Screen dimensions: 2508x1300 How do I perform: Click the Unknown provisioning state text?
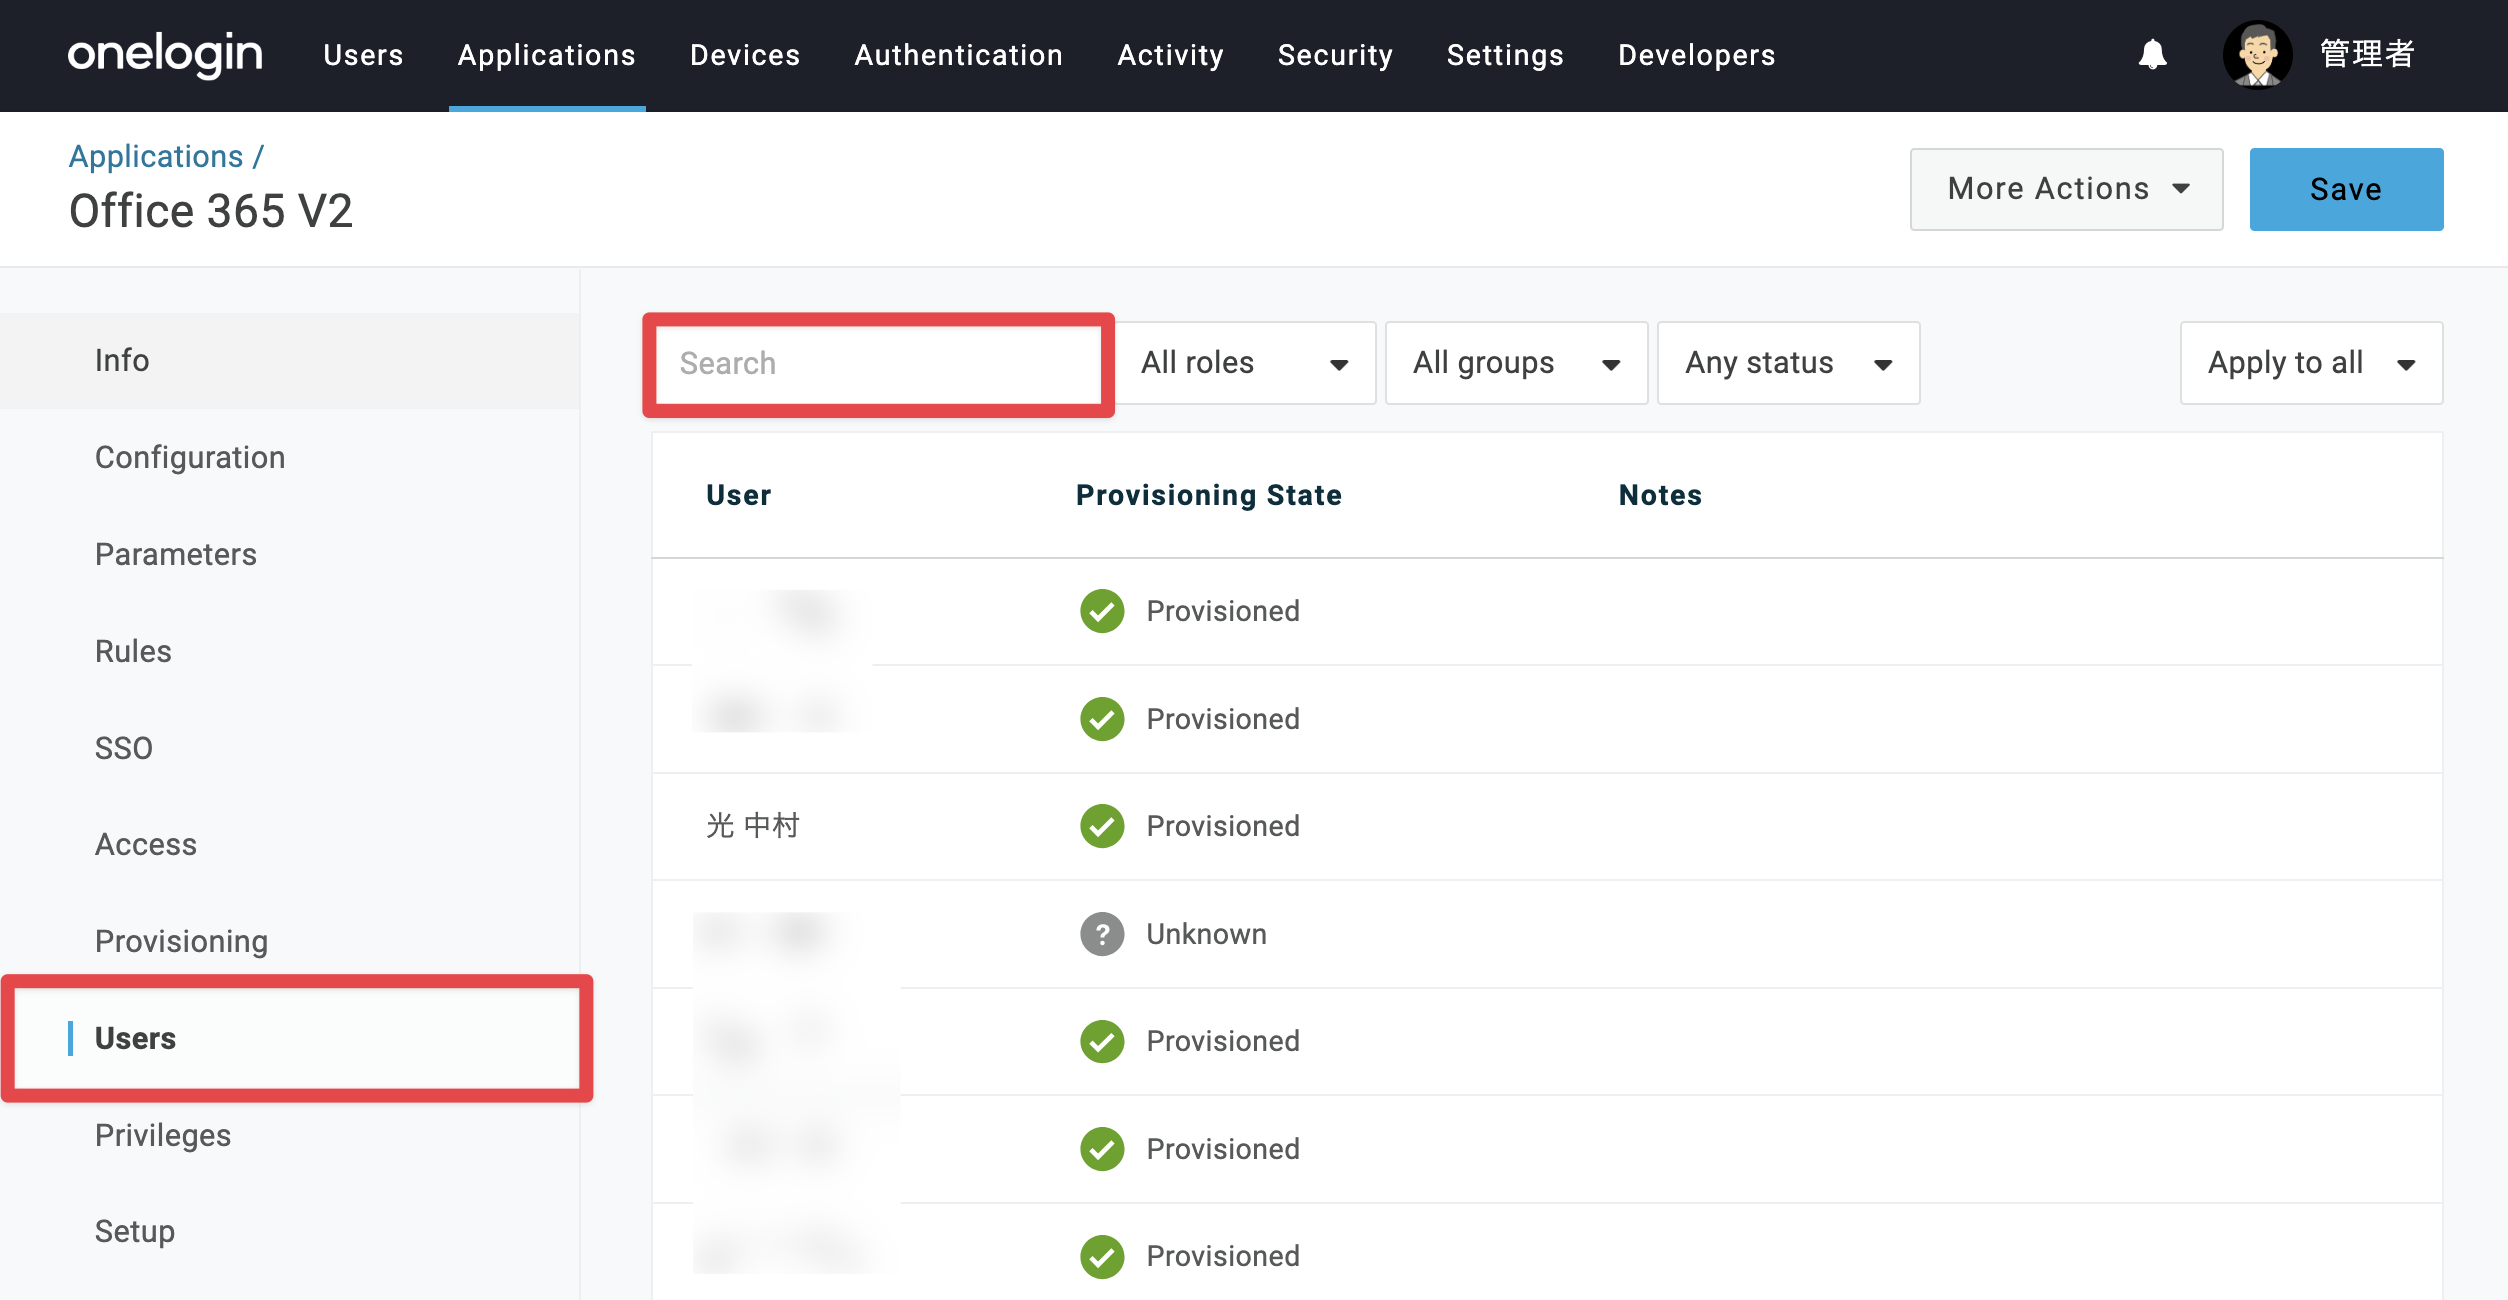click(x=1207, y=934)
